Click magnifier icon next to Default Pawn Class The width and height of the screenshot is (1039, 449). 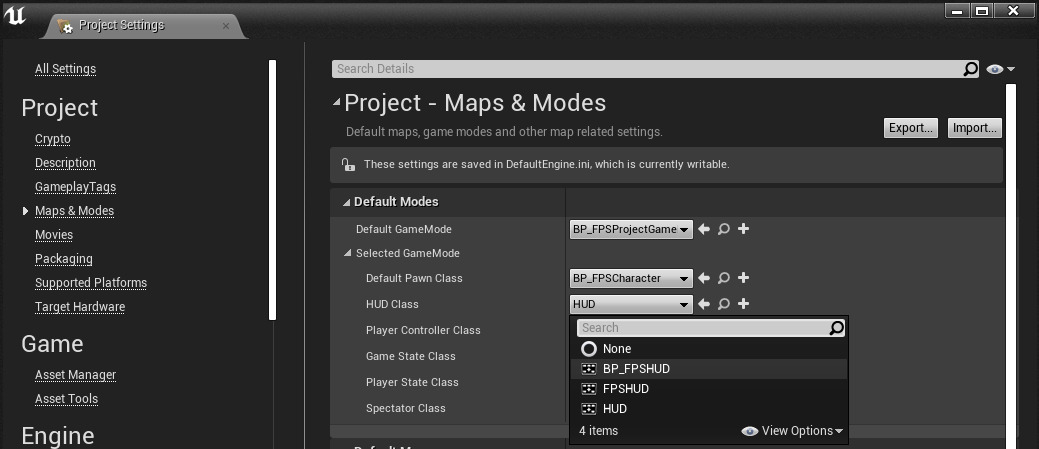(724, 279)
